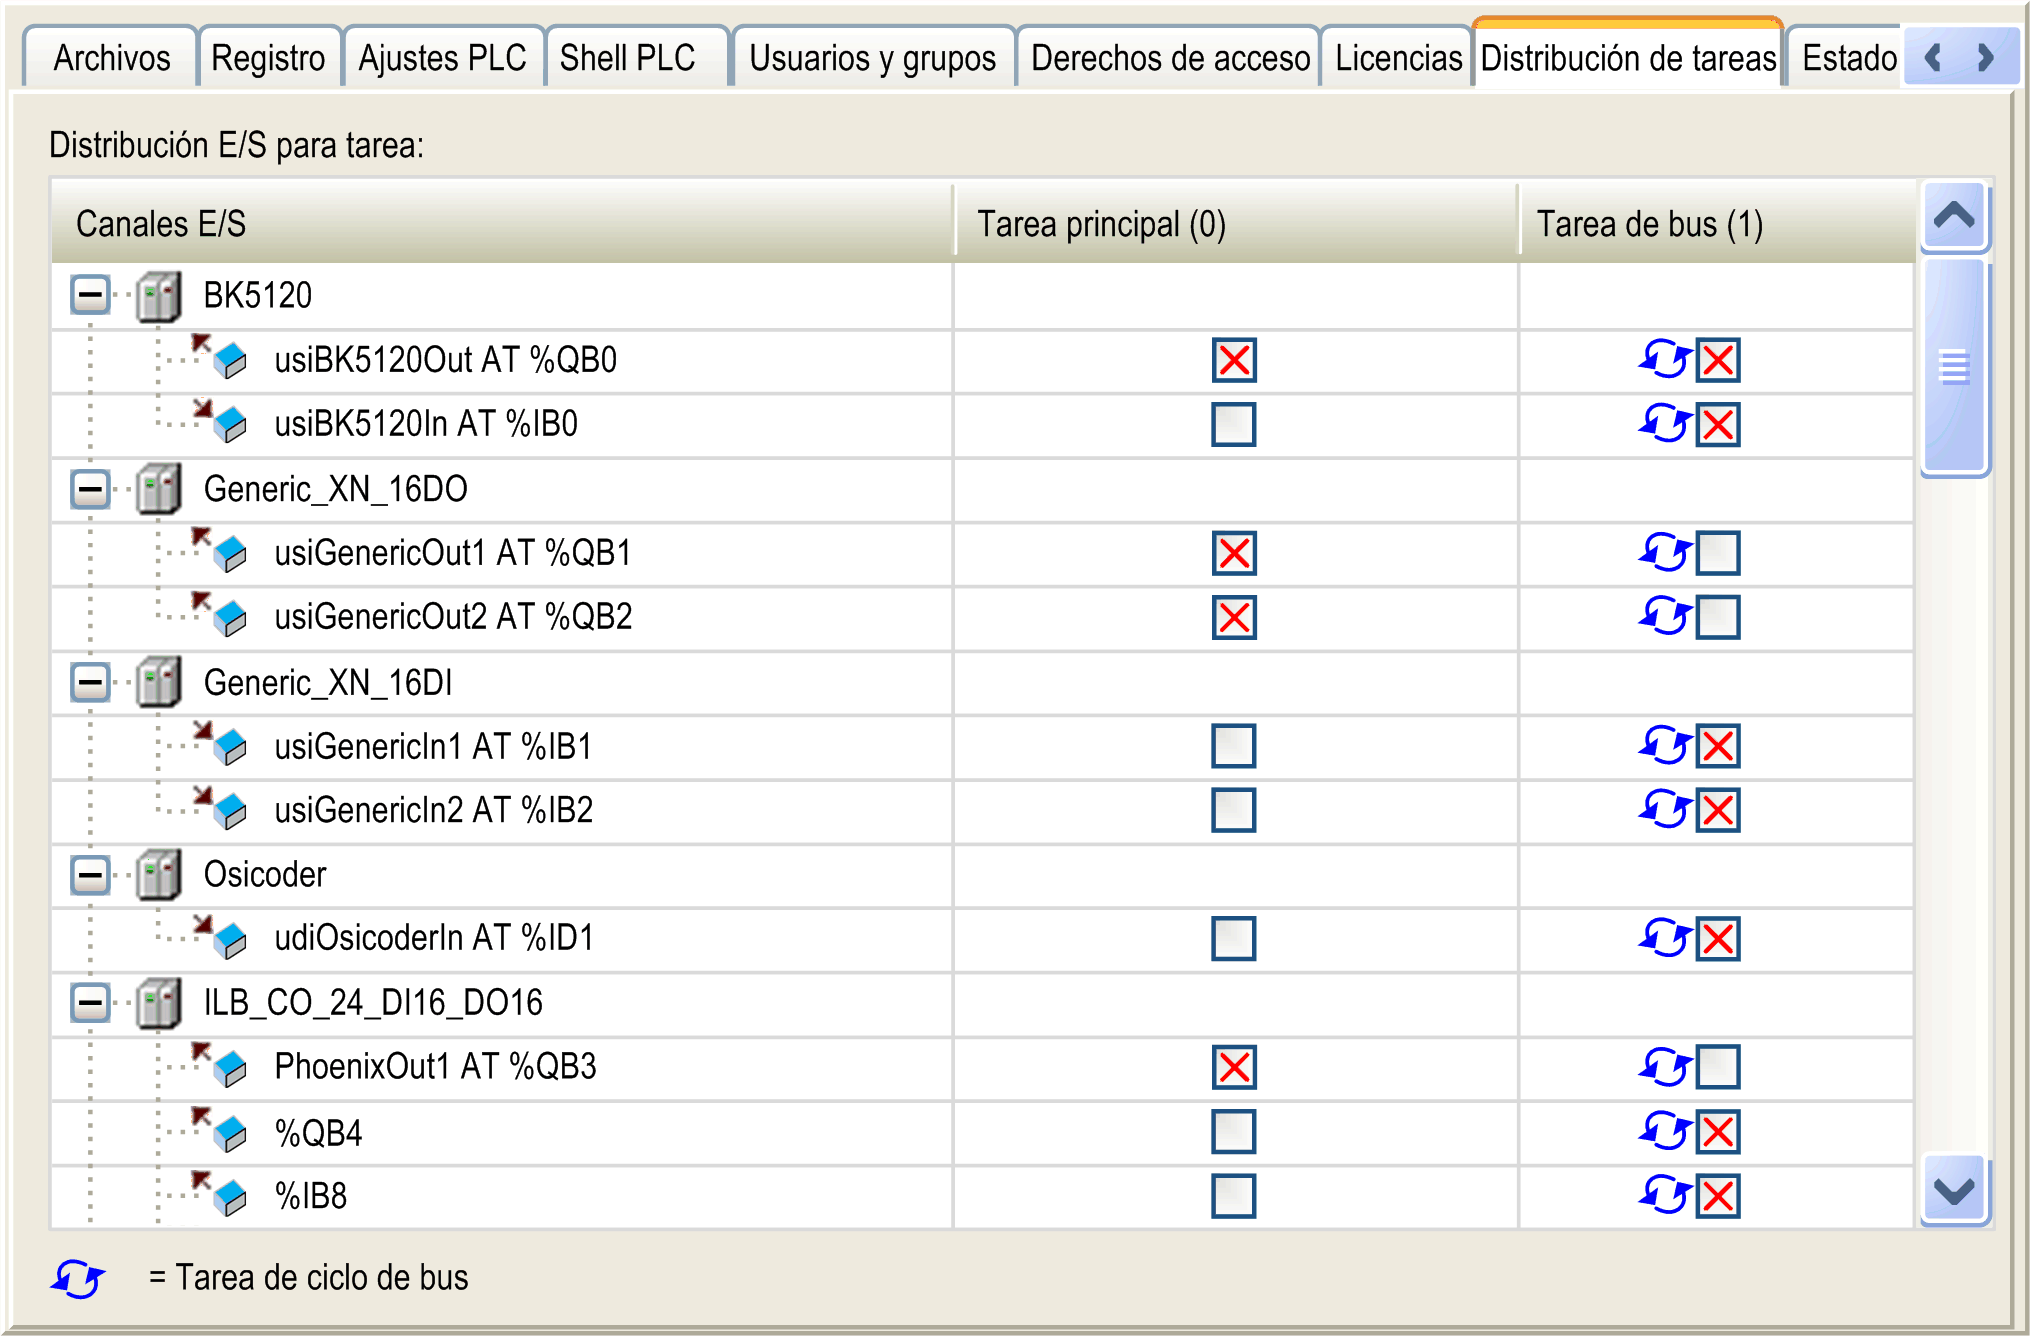Enable Tarea de bus for usiGenericOut2

click(x=1718, y=617)
